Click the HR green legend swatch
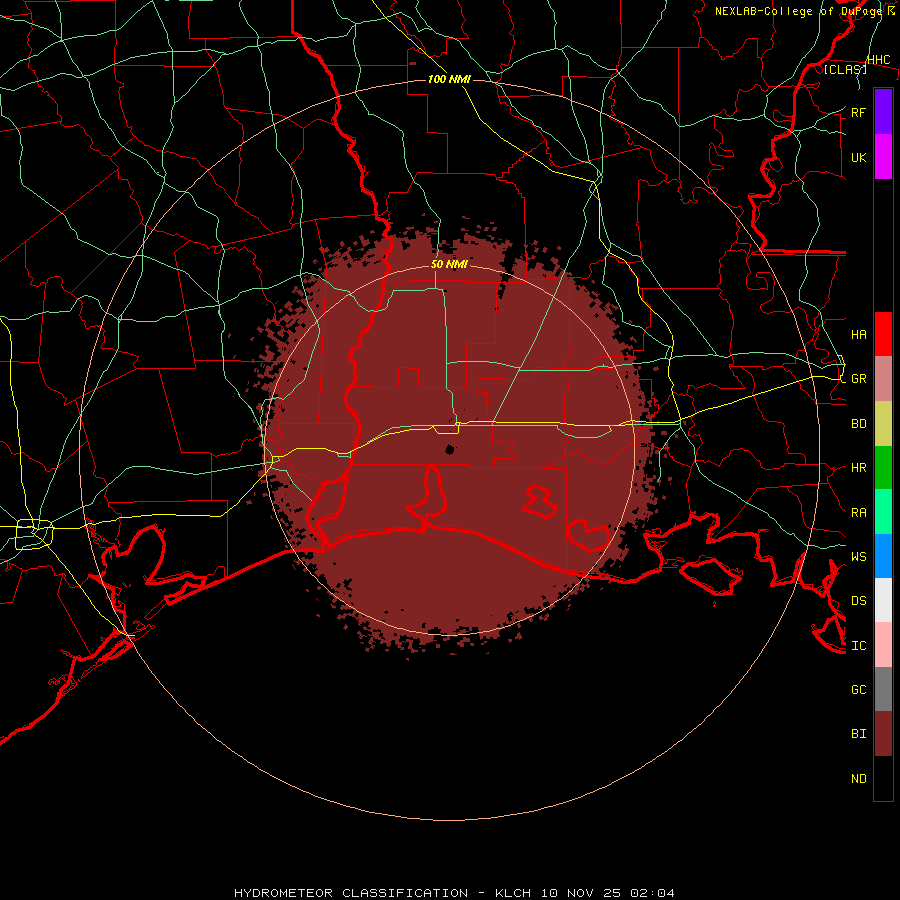Viewport: 900px width, 900px height. tap(883, 468)
